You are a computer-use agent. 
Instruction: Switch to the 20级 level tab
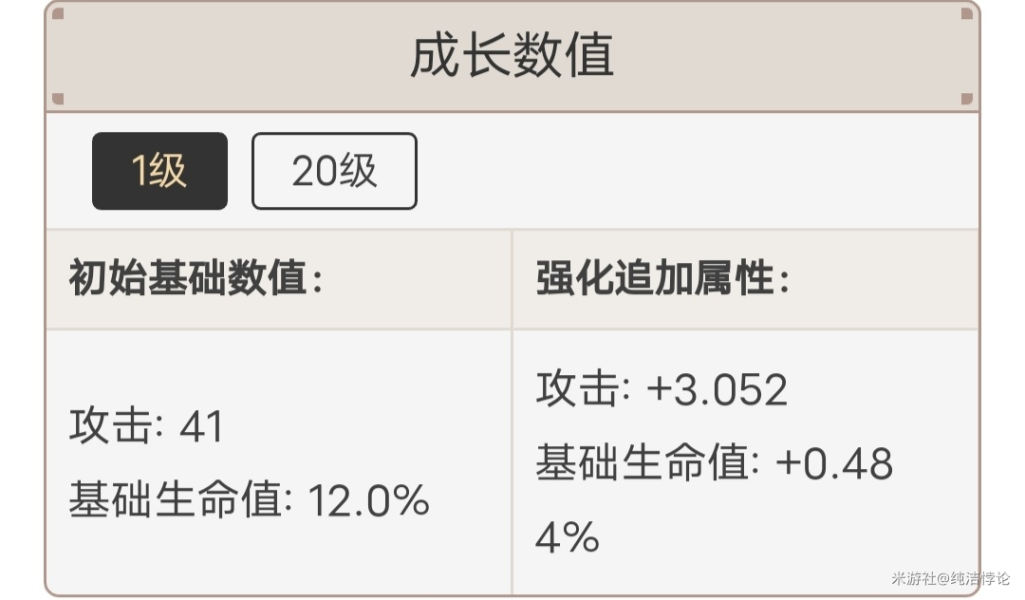point(334,171)
